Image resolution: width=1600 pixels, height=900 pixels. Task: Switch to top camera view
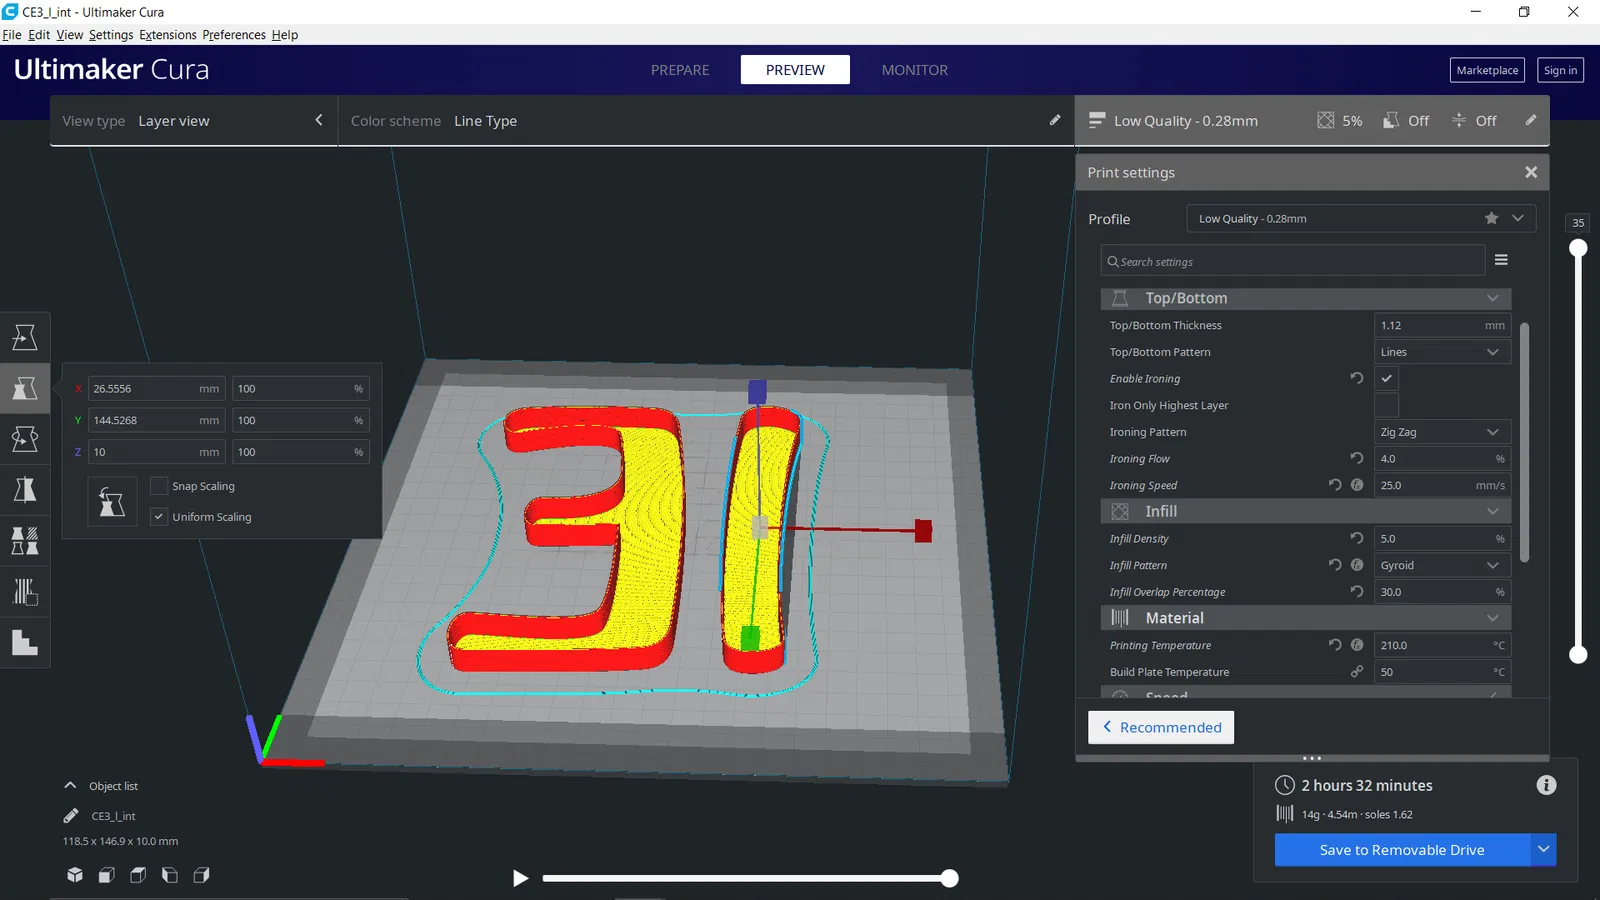(x=138, y=875)
